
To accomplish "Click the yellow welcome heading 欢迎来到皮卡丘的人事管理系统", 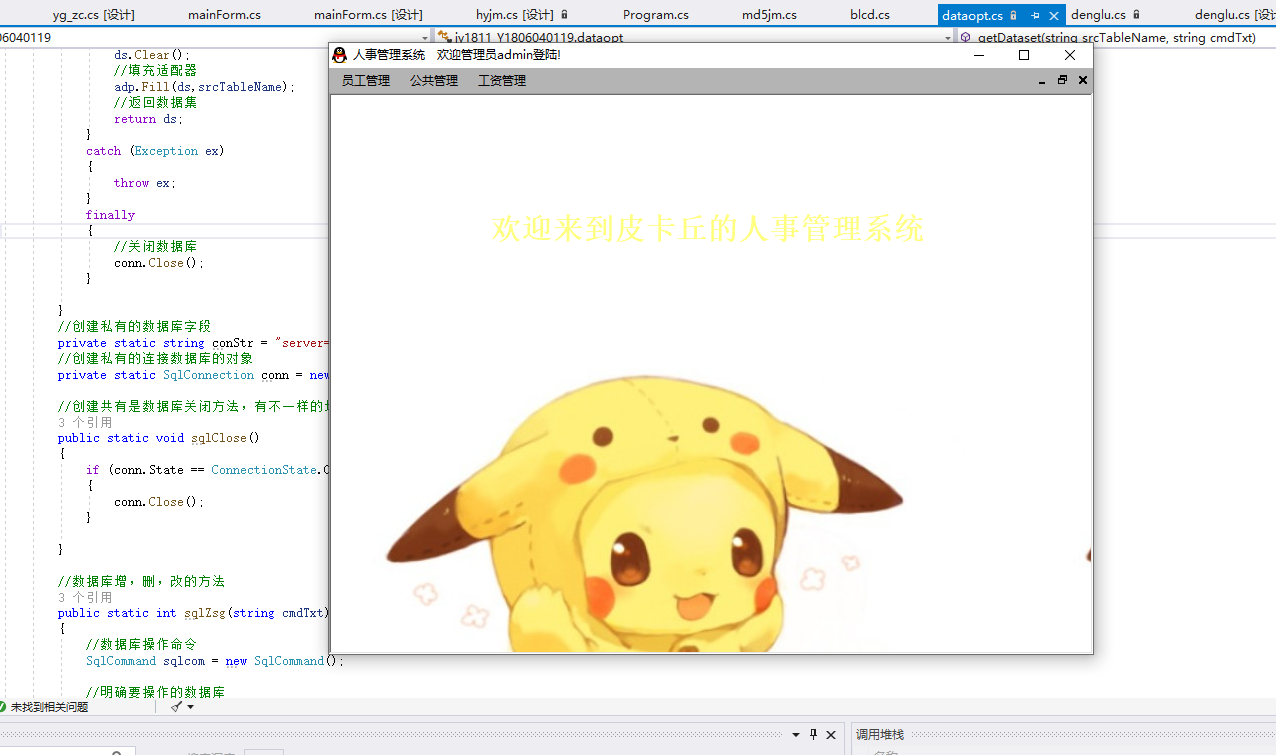I will click(x=708, y=228).
